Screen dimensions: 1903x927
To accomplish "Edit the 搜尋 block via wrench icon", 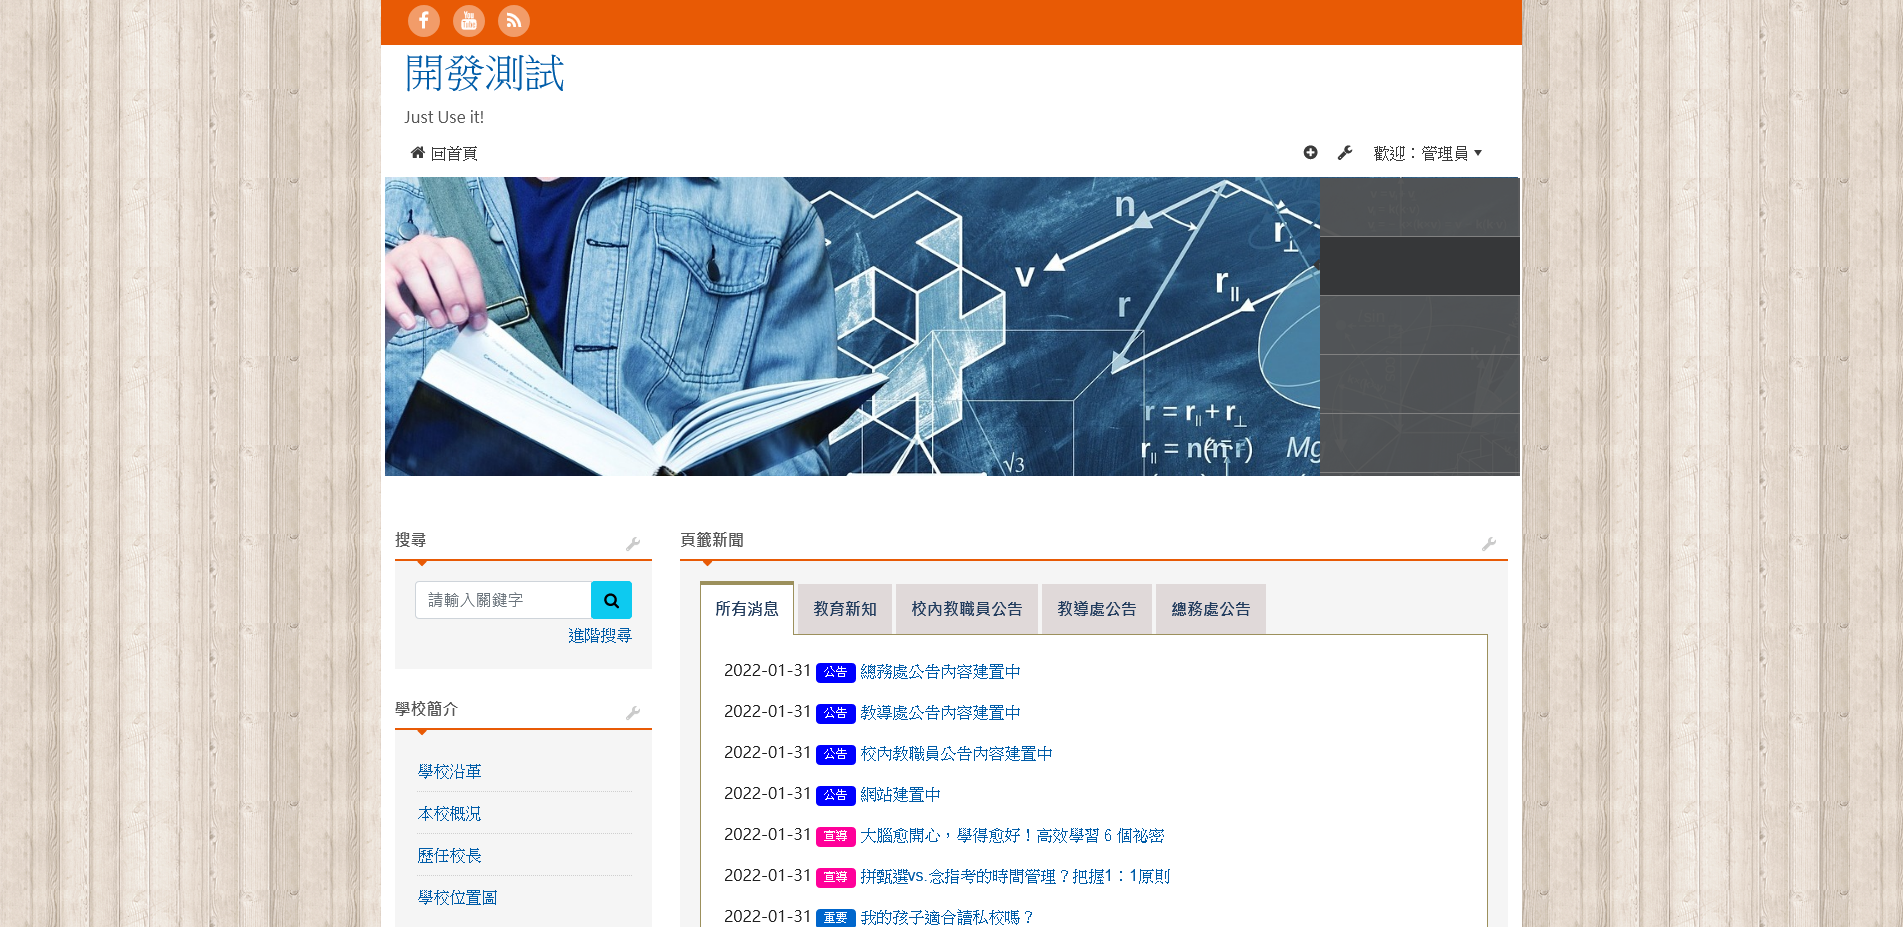I will [633, 544].
